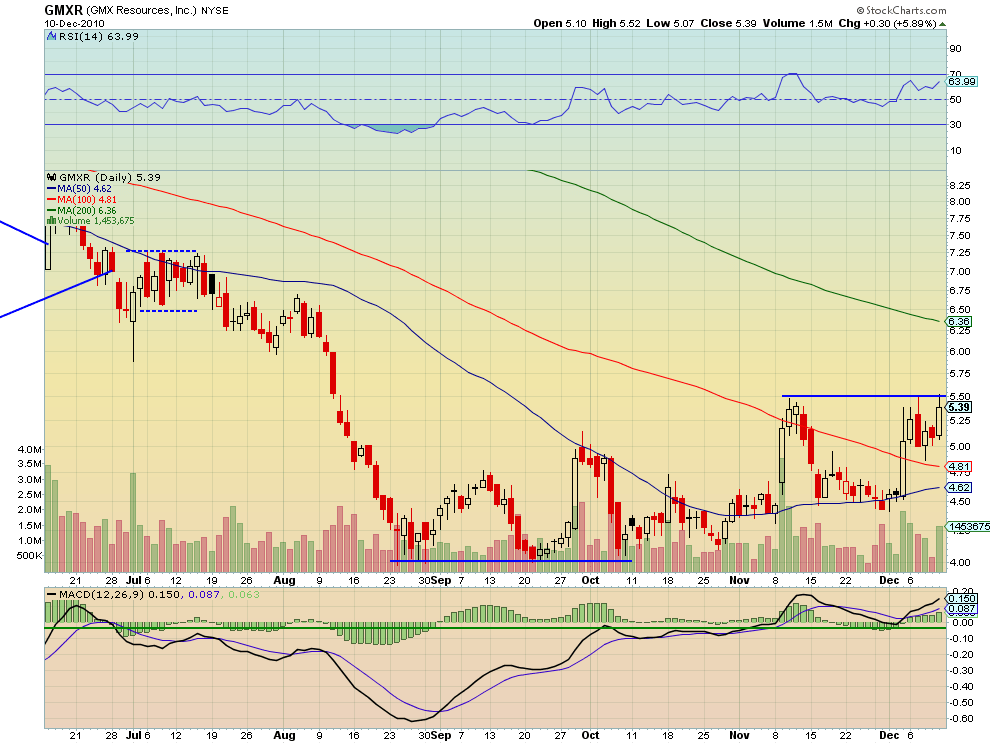Click the 4.00 price axis label
This screenshot has height=744, width=990.
click(960, 562)
